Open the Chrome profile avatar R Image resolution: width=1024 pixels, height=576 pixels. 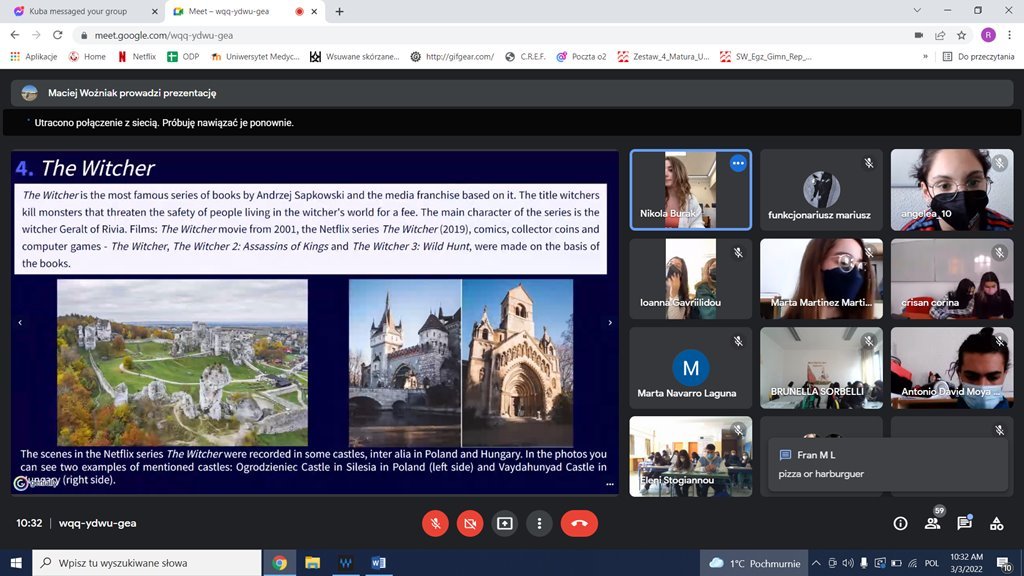pyautogui.click(x=988, y=35)
